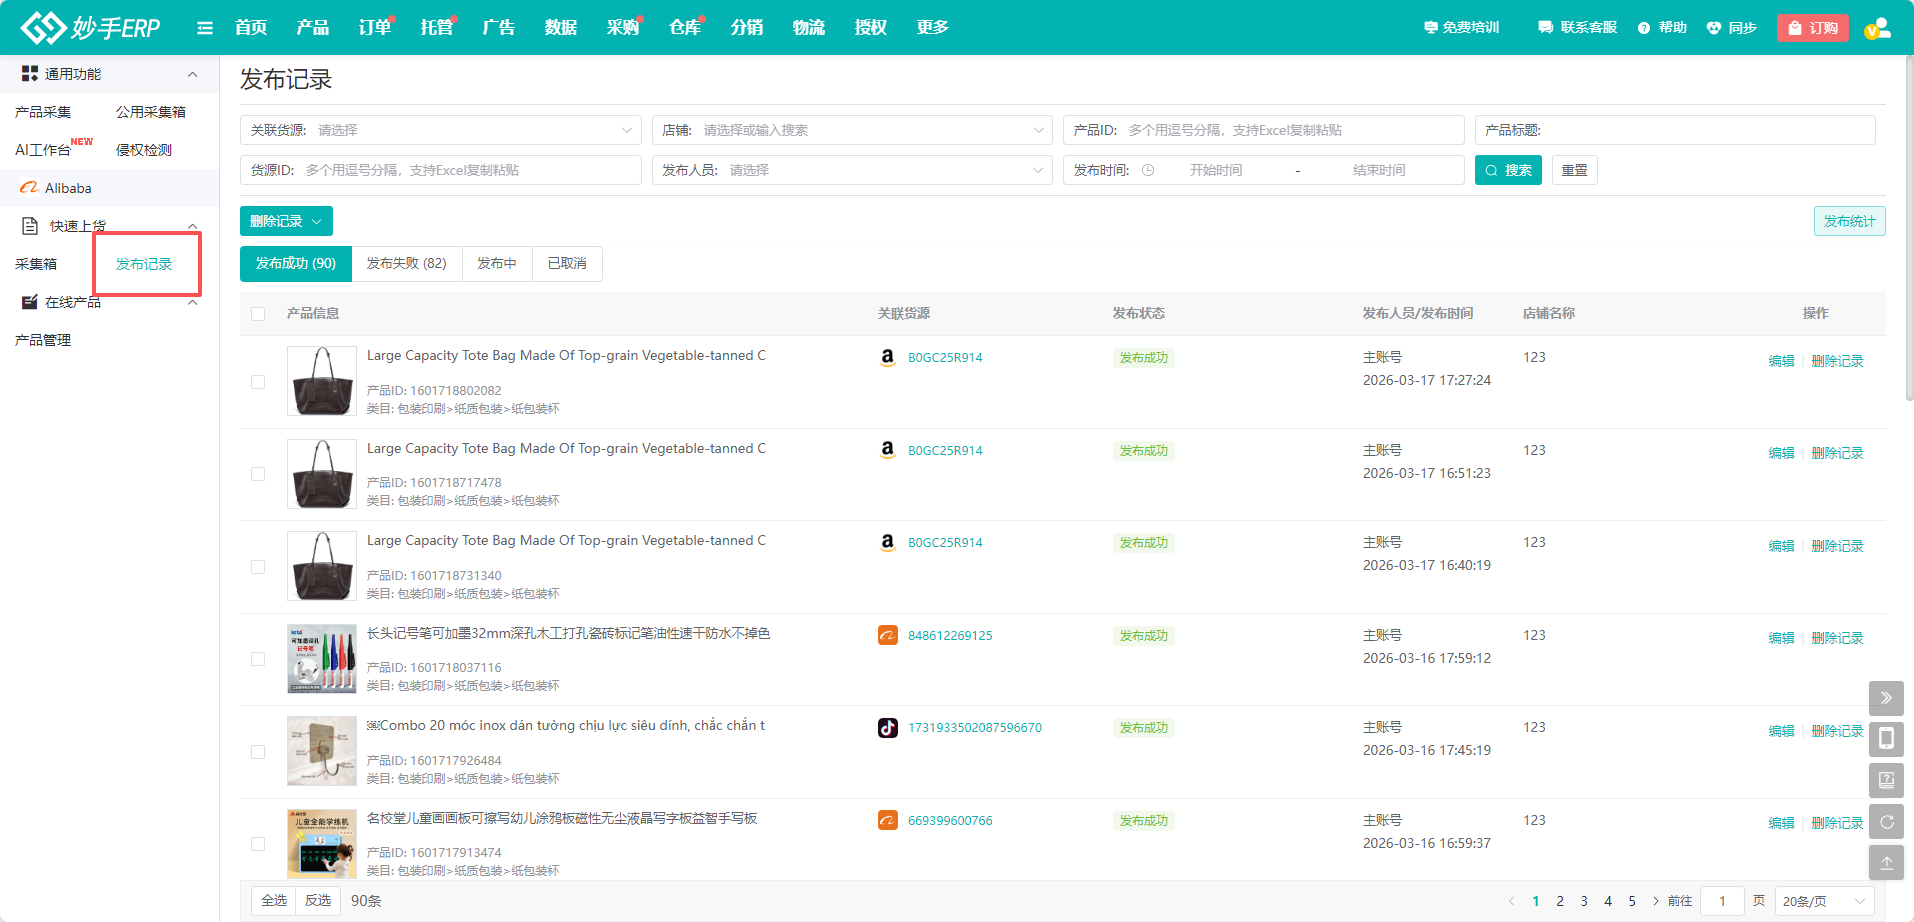Screen dimensions: 1914x922
Task: Open the help manual book floating icon
Action: pos(1886,780)
